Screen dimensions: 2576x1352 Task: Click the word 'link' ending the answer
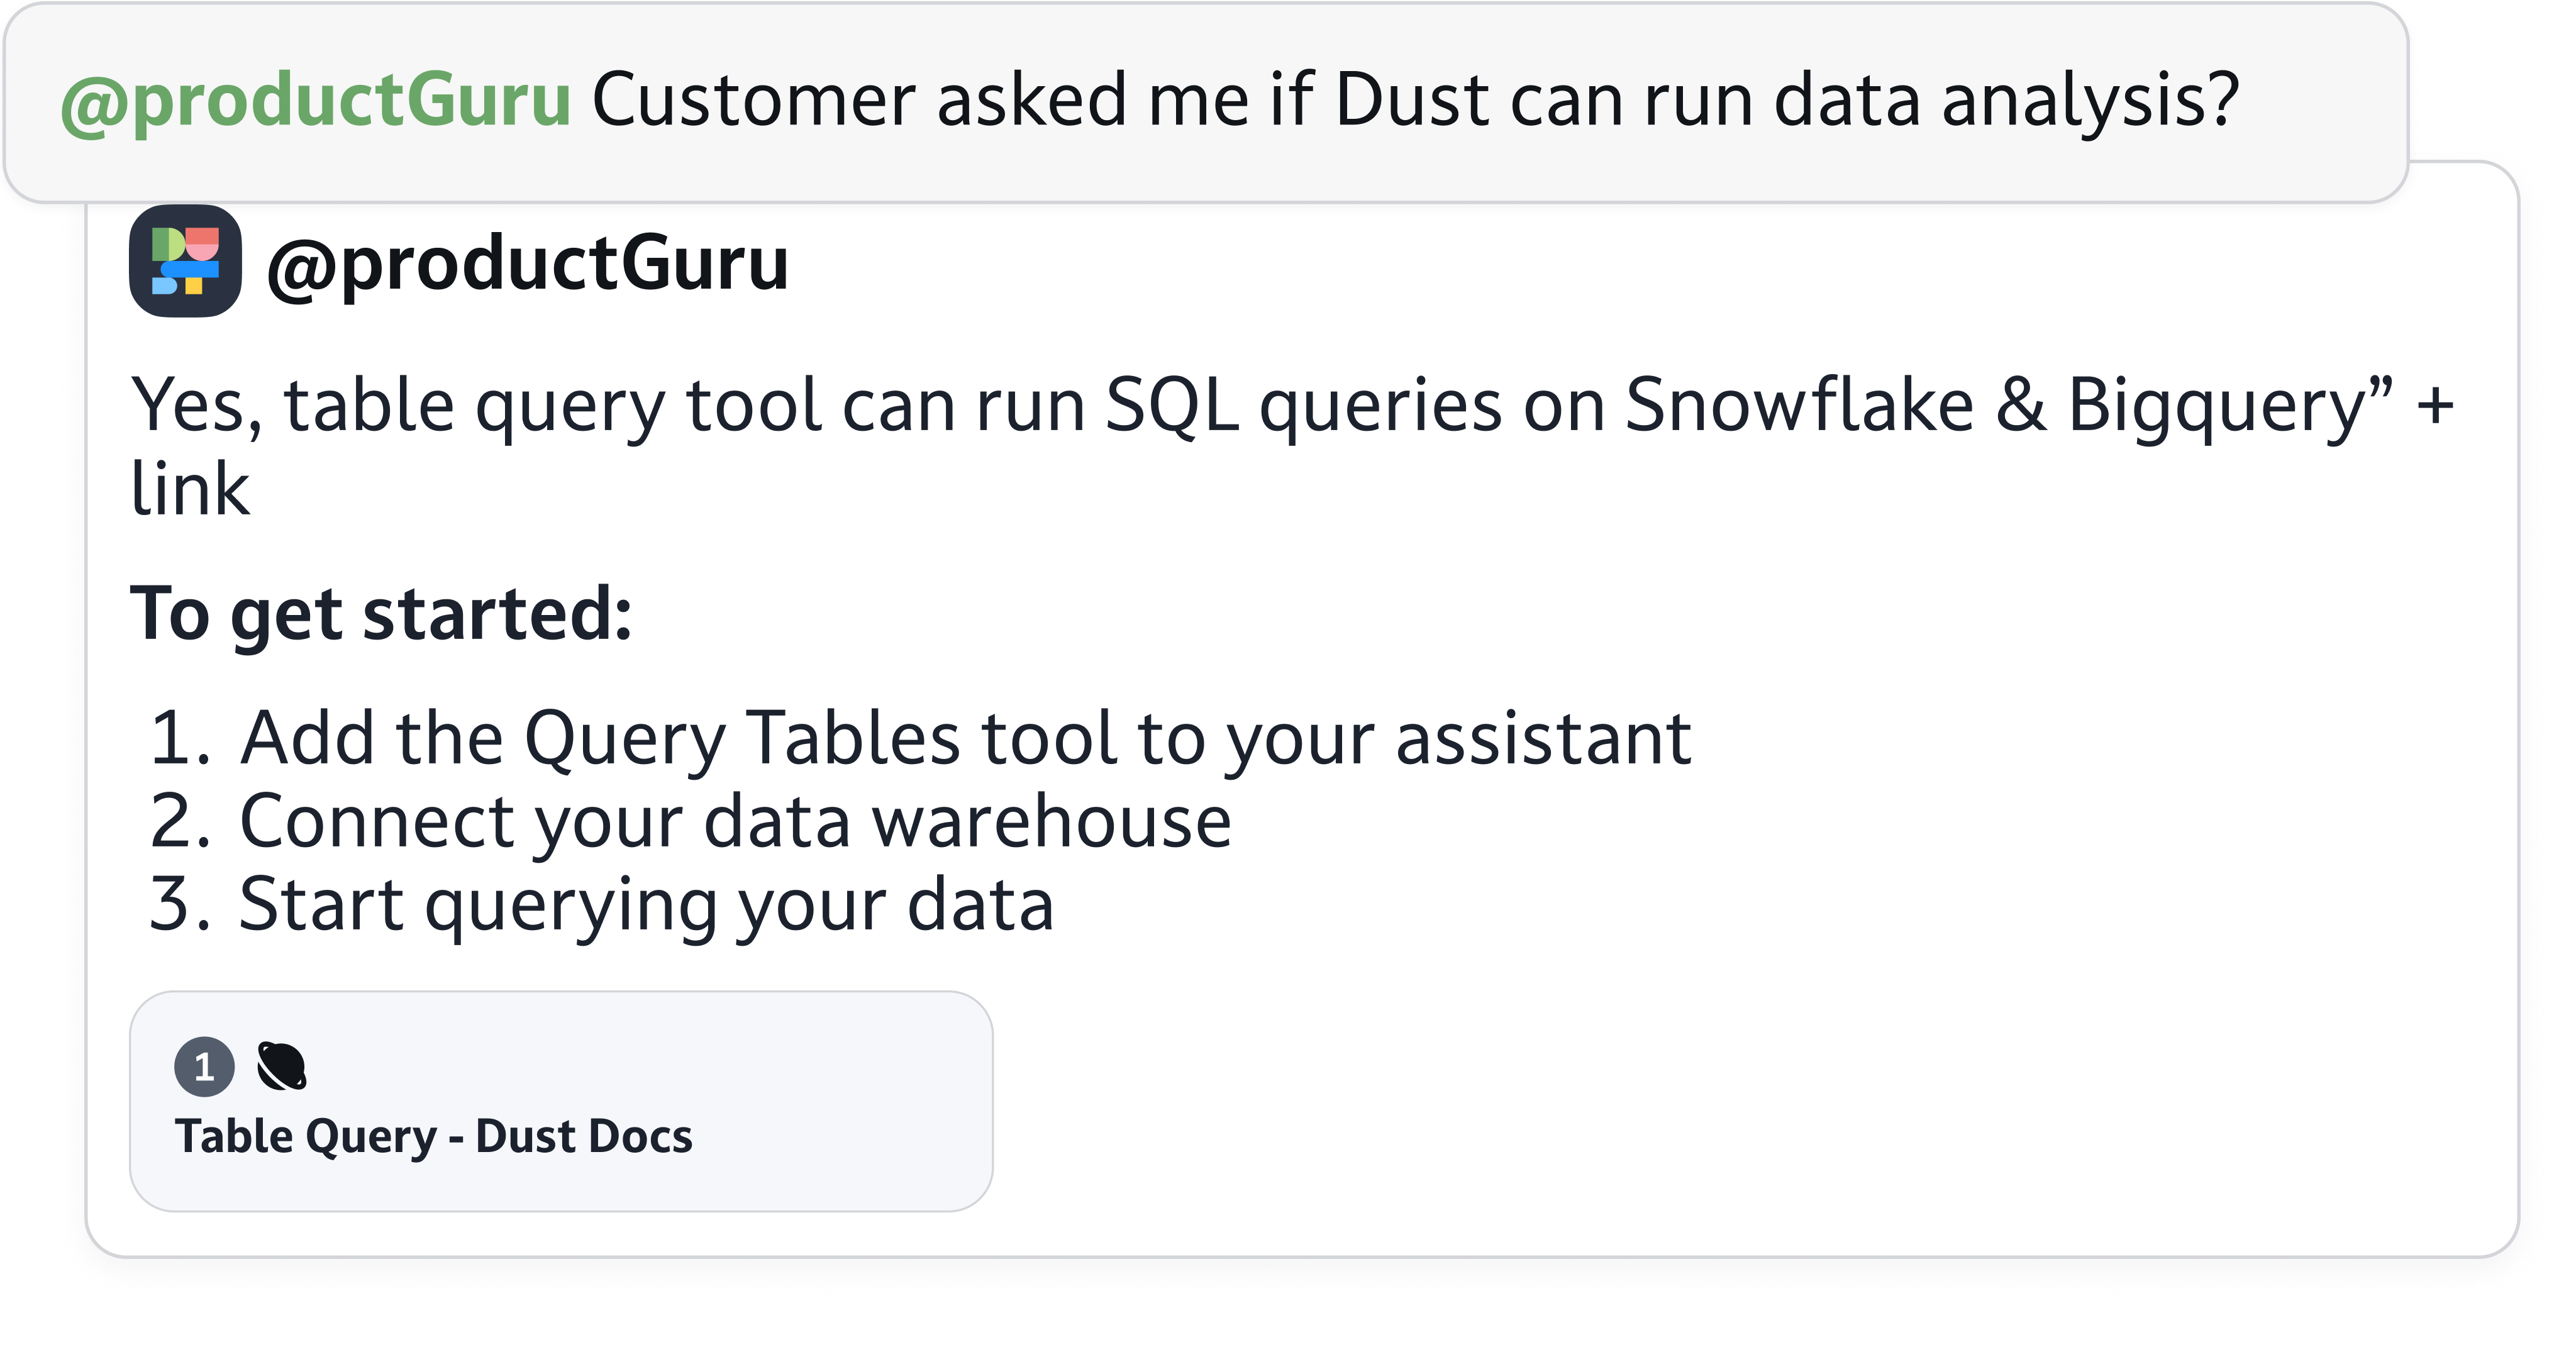(190, 490)
